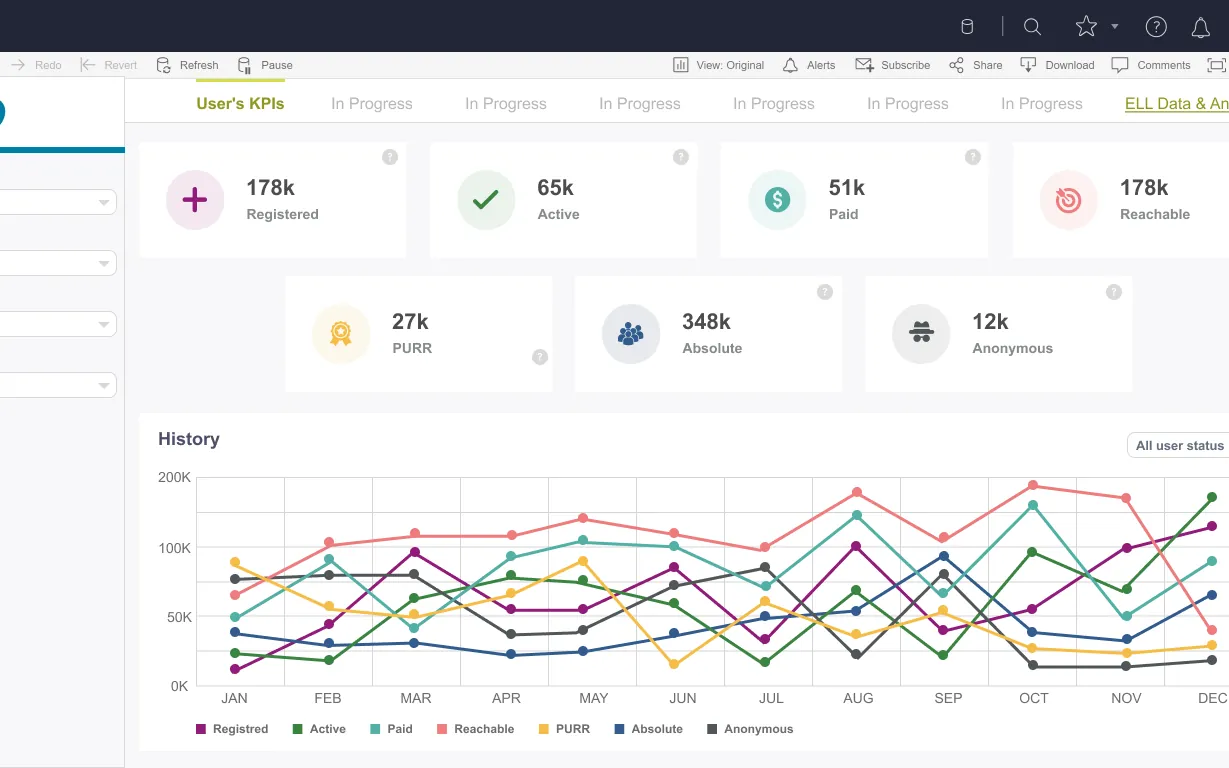This screenshot has height=768, width=1229.
Task: Open help tooltip on Anonymous card
Action: click(x=1114, y=292)
